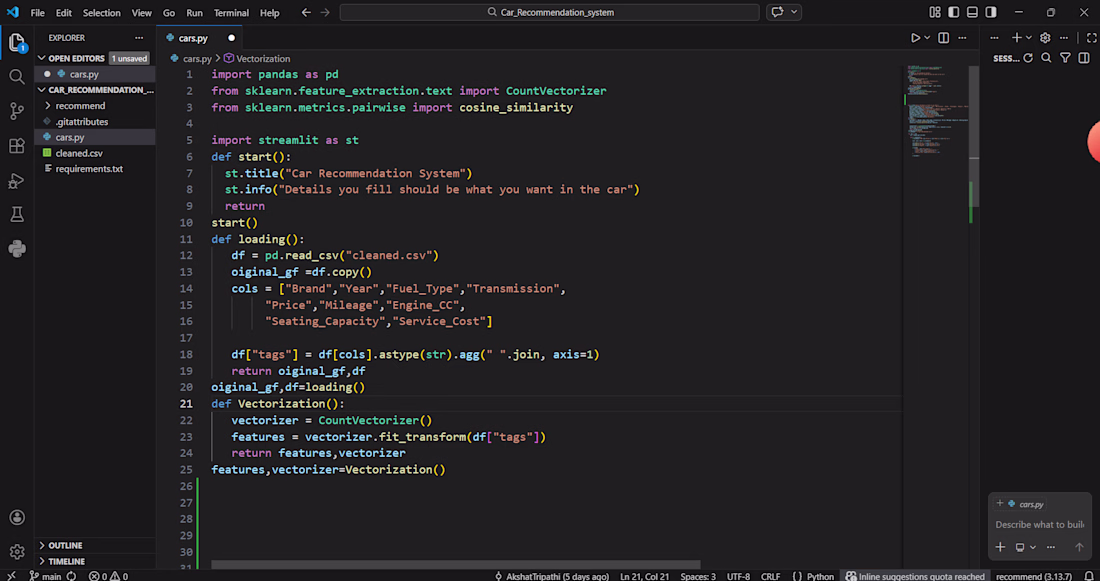
Task: Expand the recommend folder in explorer
Action: 80,106
